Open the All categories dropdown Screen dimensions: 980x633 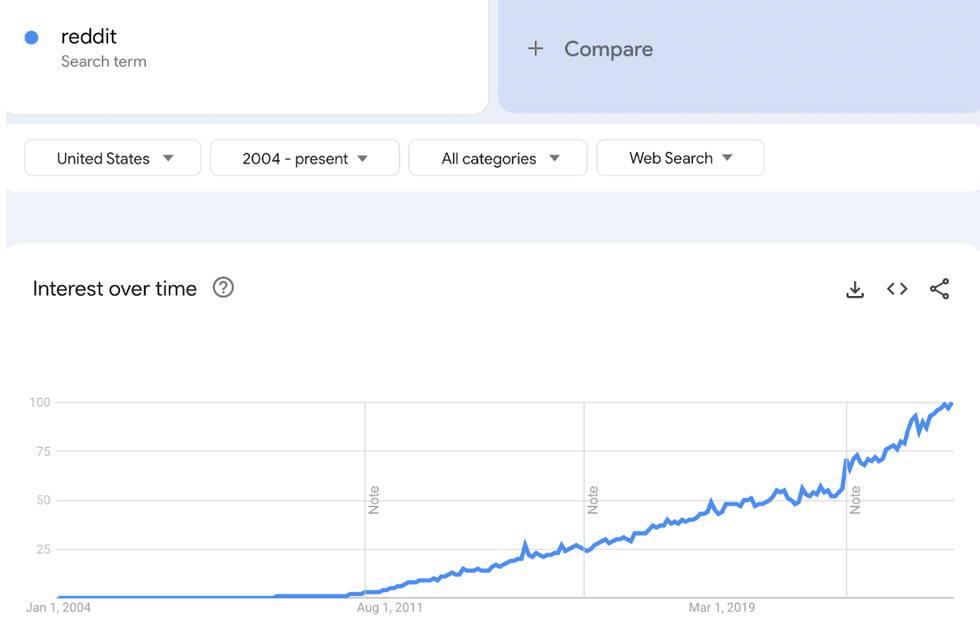point(497,157)
